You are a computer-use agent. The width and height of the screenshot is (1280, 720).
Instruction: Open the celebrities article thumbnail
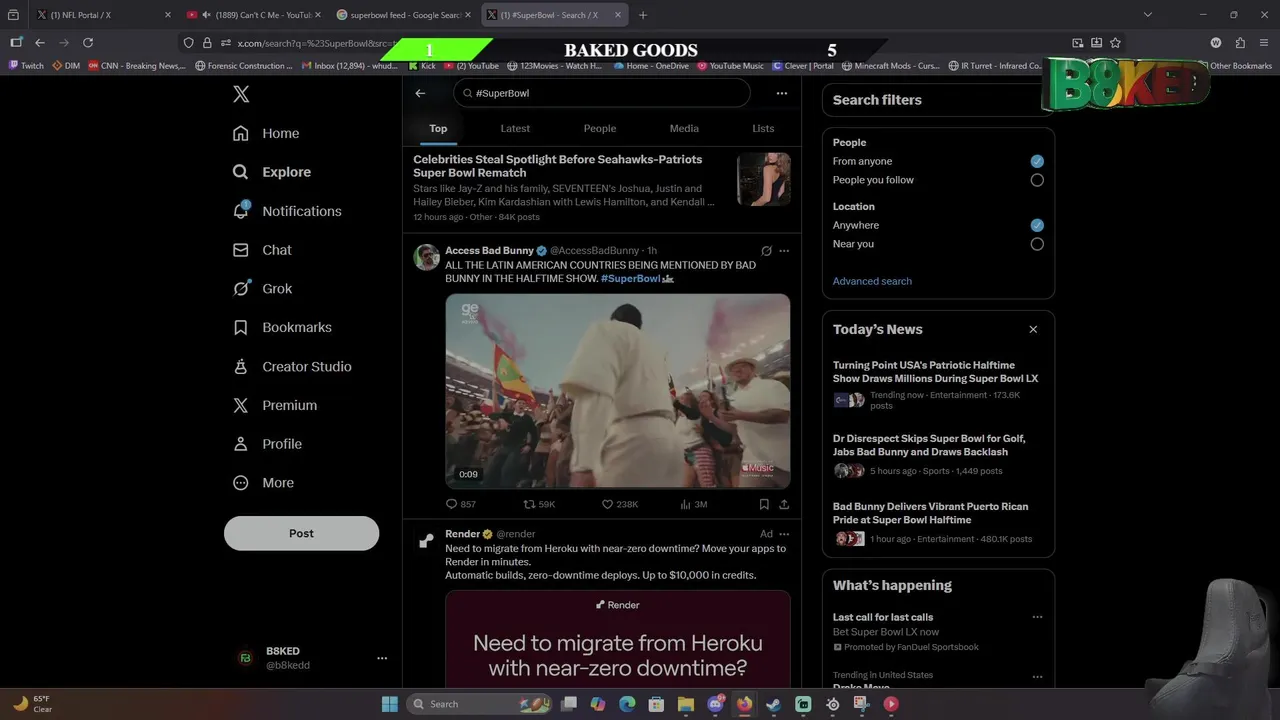pyautogui.click(x=764, y=179)
